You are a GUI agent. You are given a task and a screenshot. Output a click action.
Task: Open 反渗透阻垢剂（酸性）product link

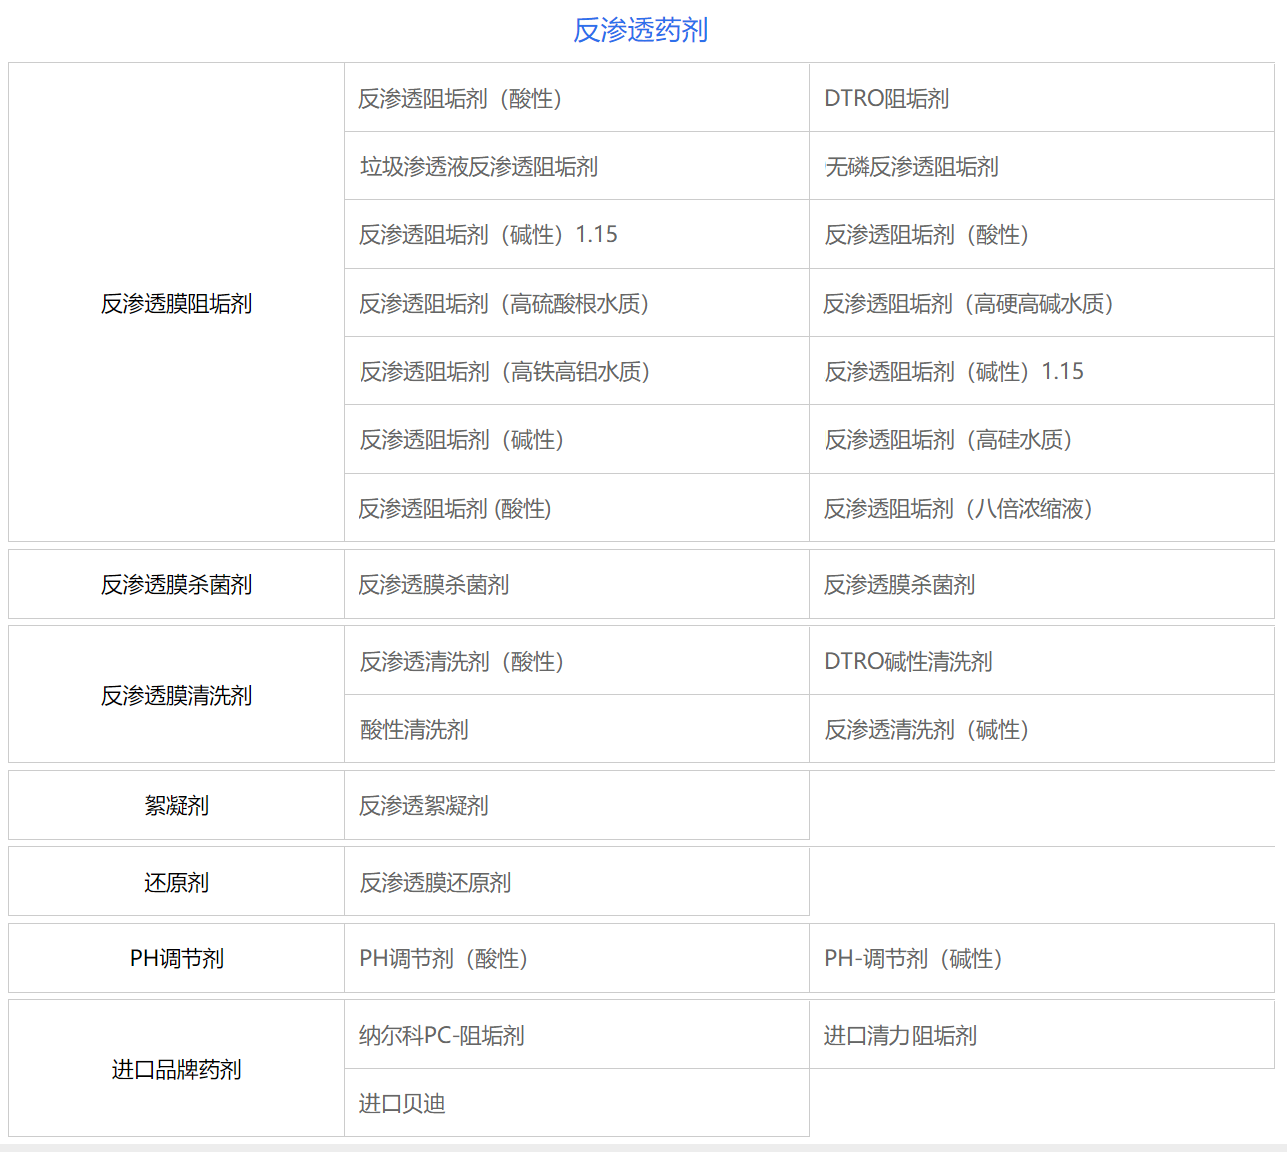tap(462, 98)
